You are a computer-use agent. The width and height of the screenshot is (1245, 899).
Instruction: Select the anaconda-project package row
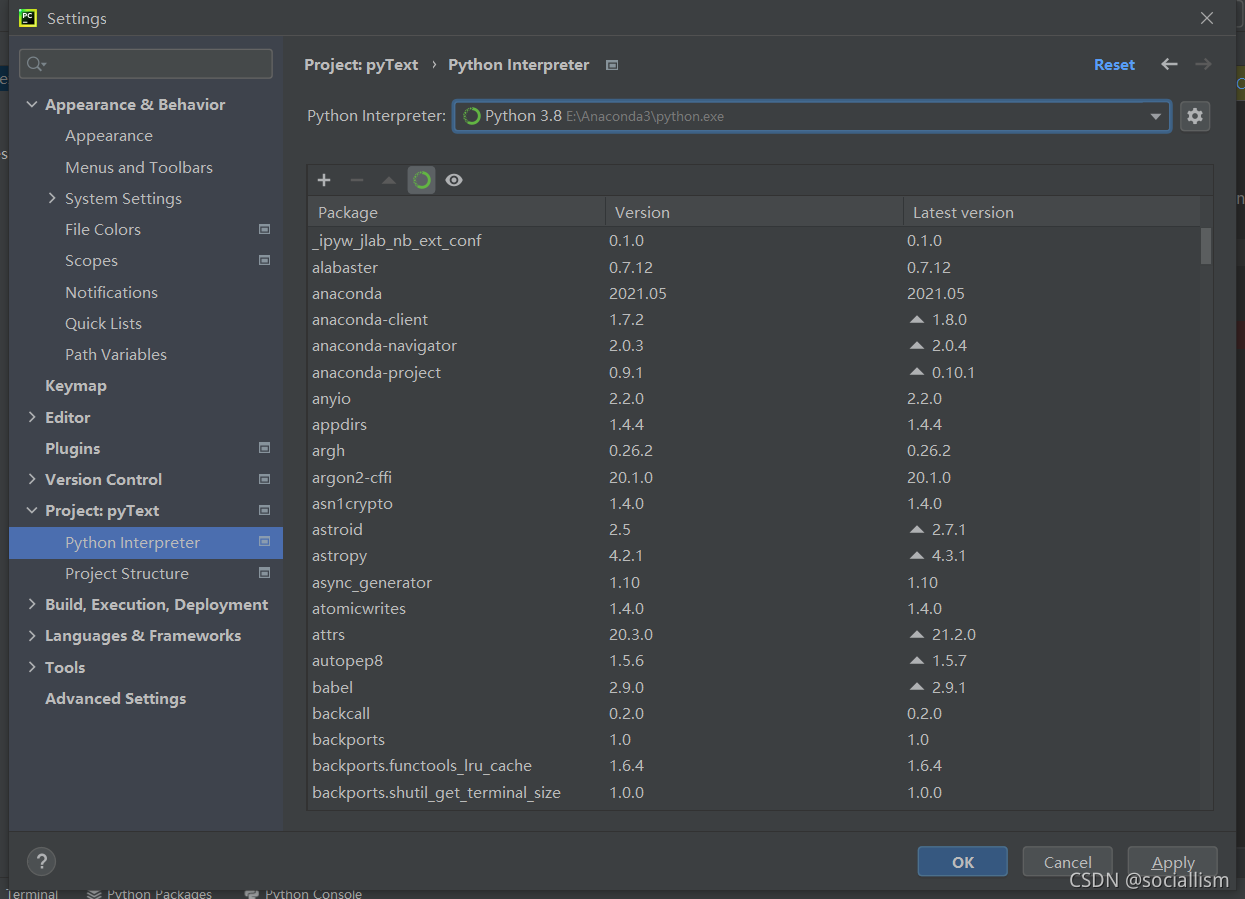click(x=754, y=372)
